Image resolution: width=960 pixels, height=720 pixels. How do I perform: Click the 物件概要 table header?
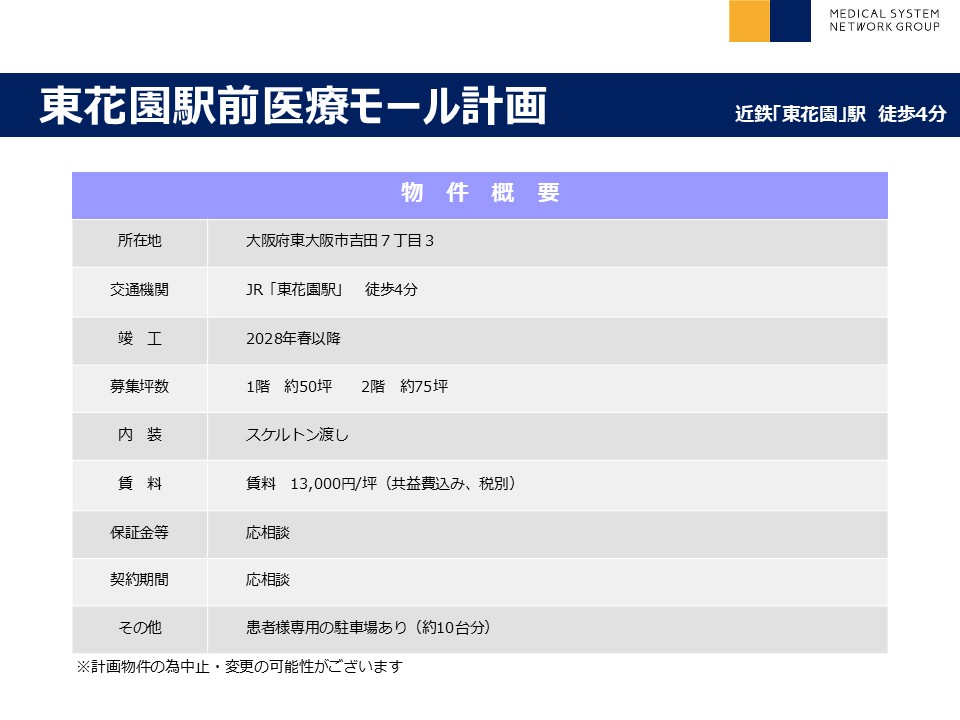point(480,194)
